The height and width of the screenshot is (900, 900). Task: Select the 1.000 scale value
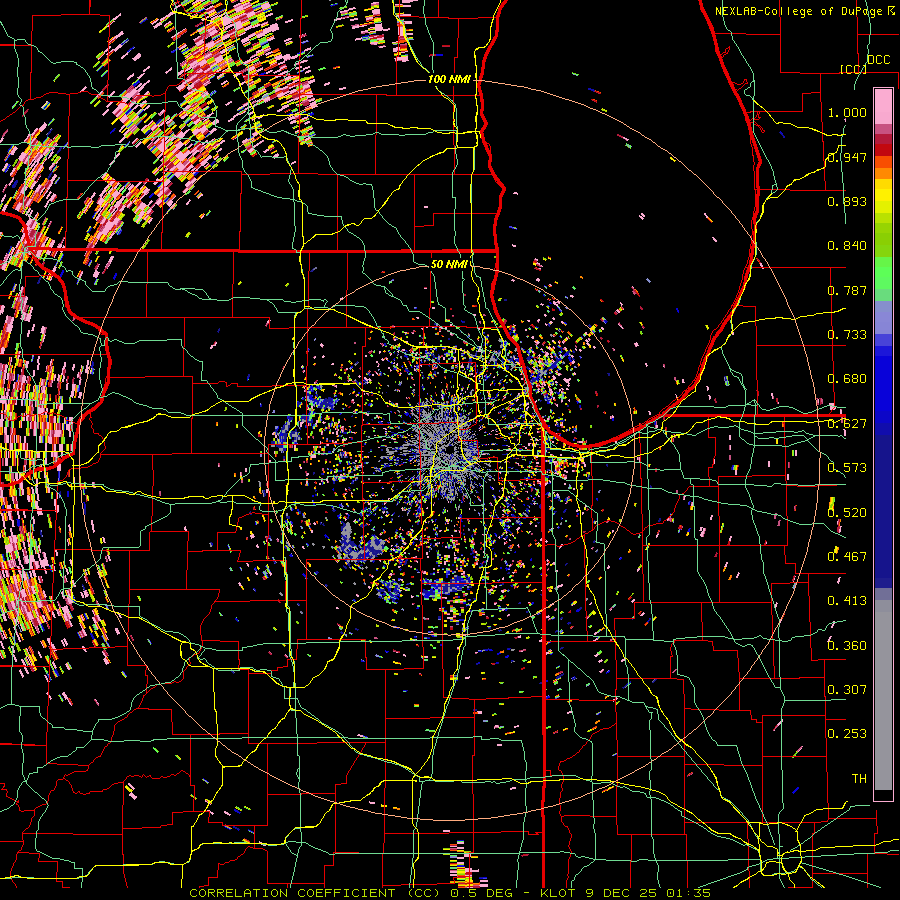[847, 112]
